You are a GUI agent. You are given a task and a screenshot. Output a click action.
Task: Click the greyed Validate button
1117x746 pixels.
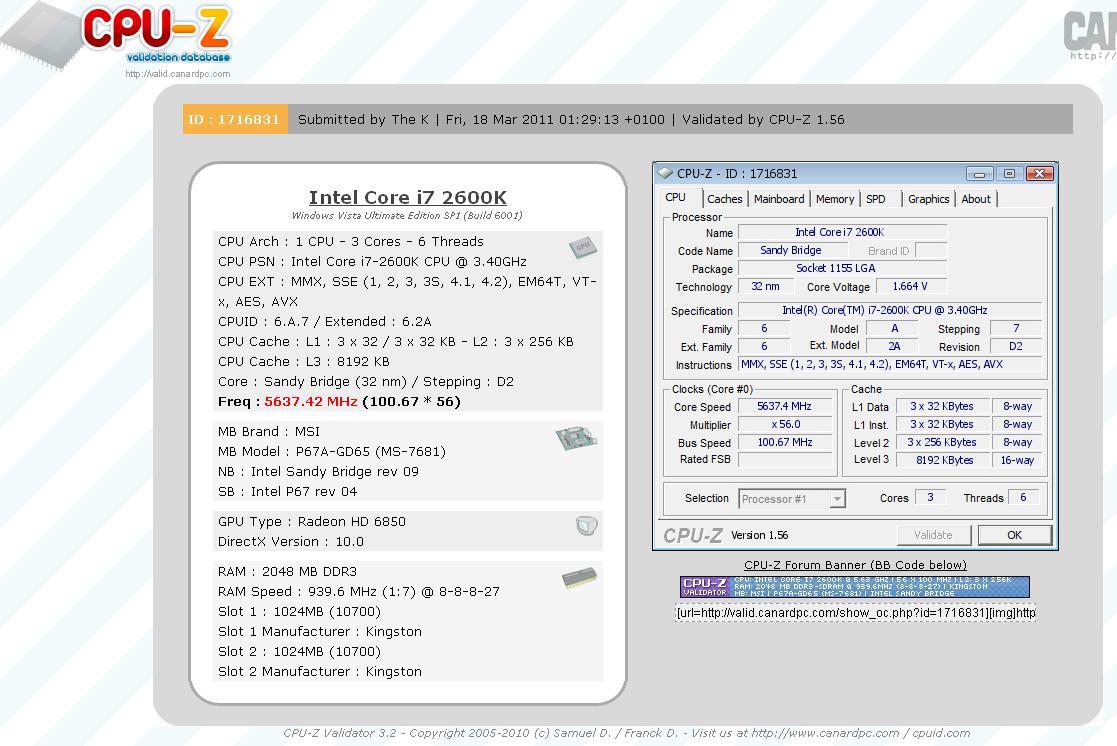pos(933,535)
